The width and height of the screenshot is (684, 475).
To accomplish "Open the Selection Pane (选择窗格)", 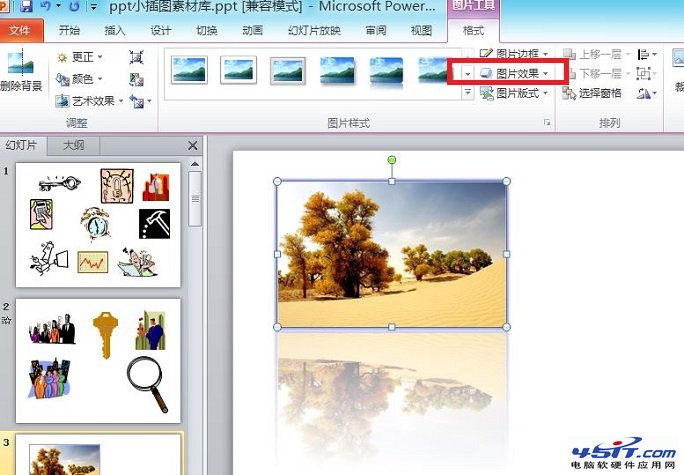I will [x=592, y=93].
